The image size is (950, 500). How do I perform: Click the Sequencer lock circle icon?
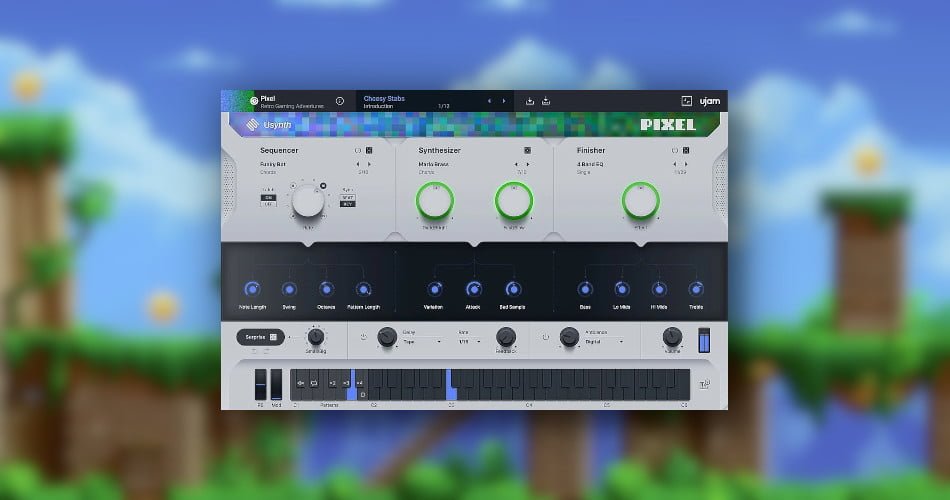click(x=357, y=150)
